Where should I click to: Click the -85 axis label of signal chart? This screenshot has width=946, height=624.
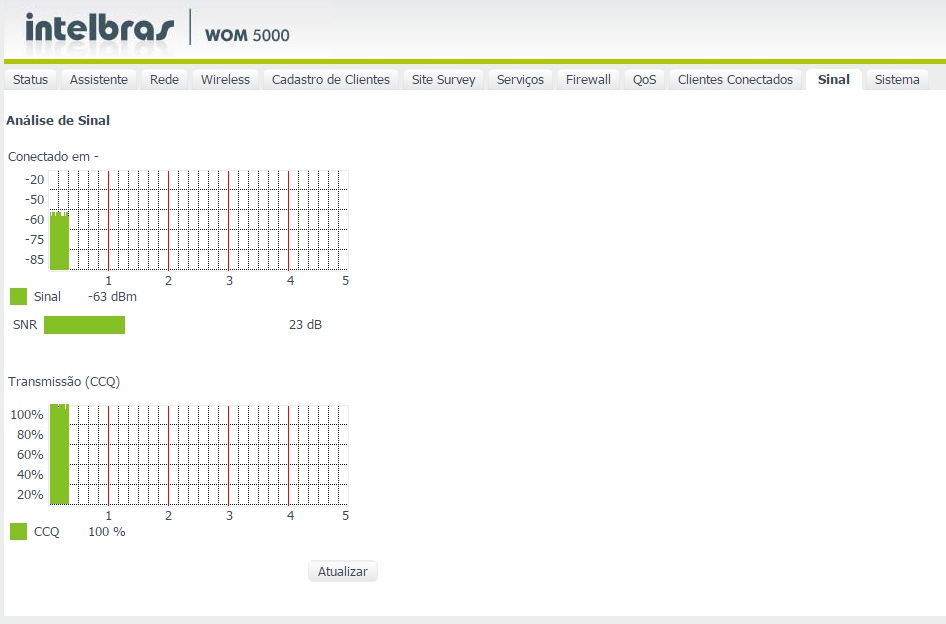click(x=34, y=259)
